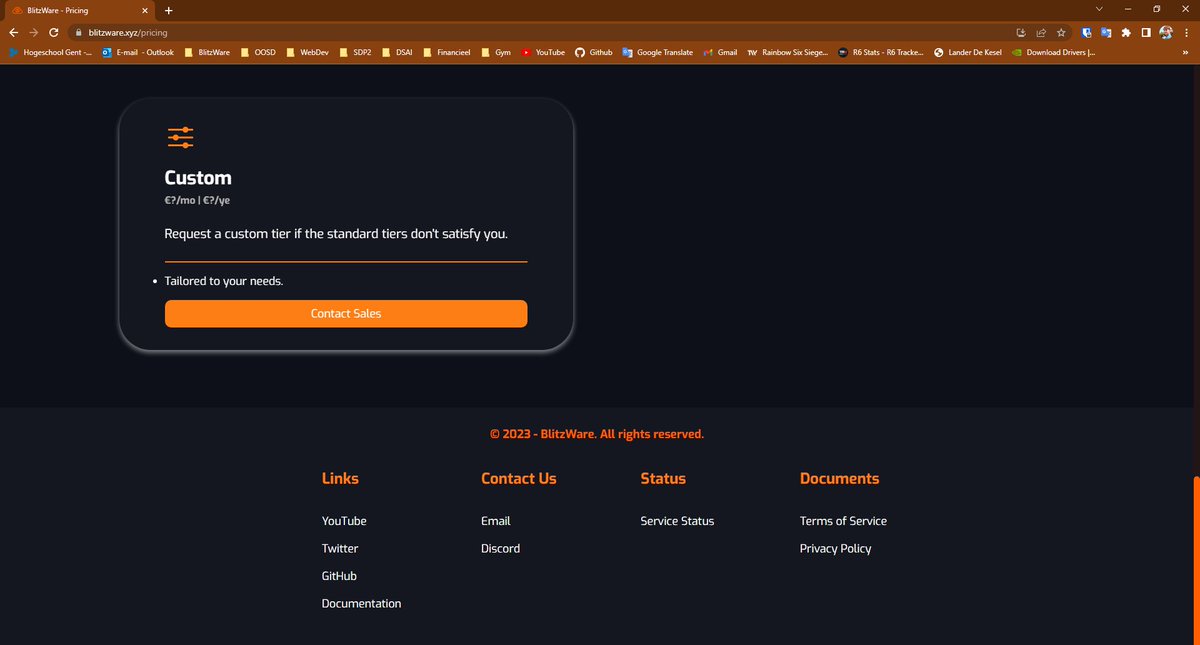Open the YouTube bookmark in bookmarks bar
The height and width of the screenshot is (645, 1200).
point(543,52)
